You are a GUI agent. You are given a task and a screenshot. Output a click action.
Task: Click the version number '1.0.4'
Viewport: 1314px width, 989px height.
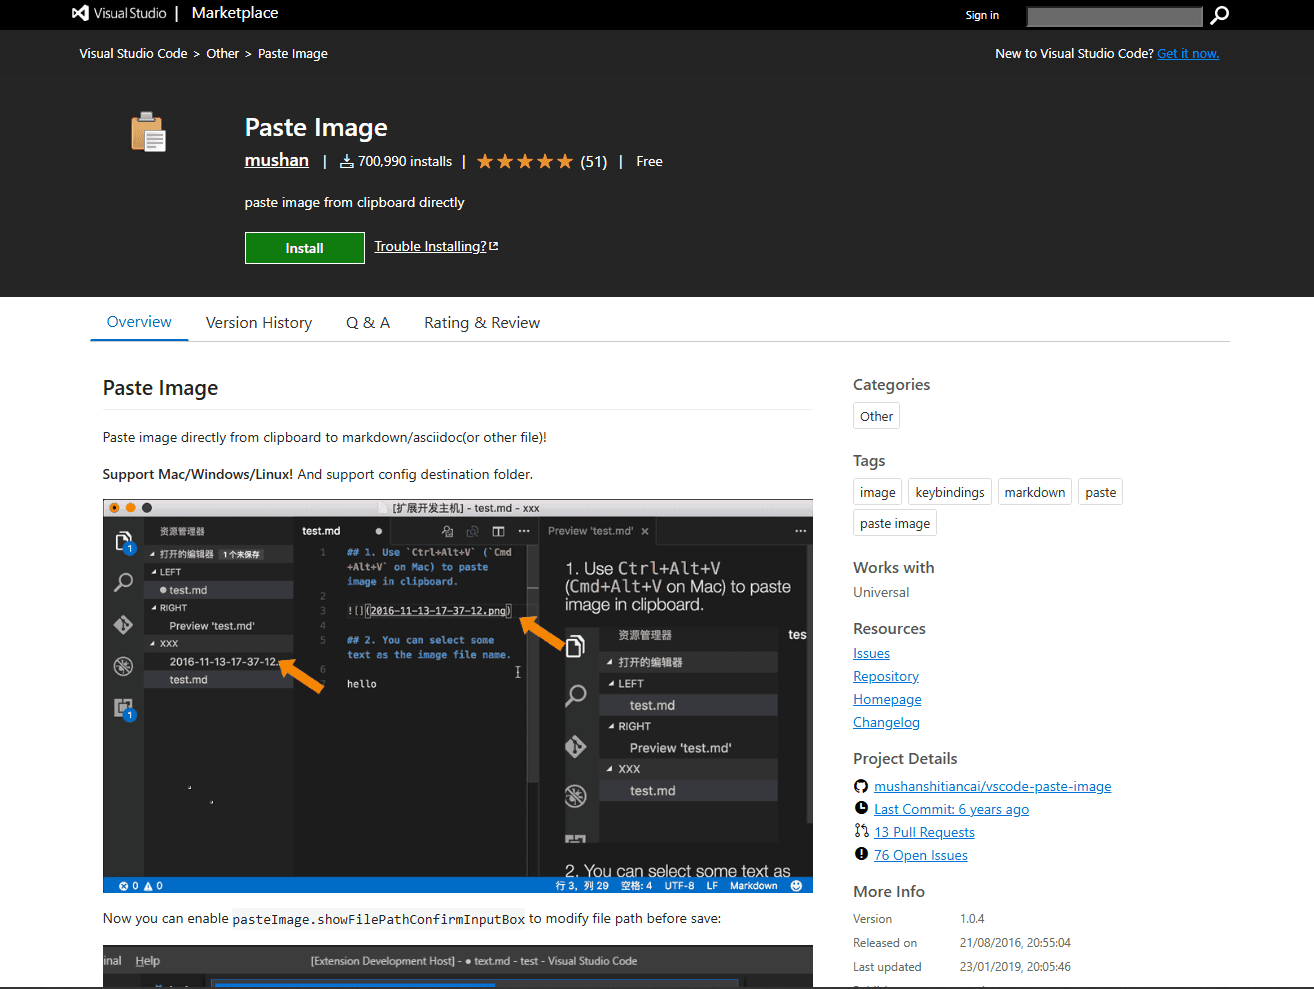click(972, 919)
